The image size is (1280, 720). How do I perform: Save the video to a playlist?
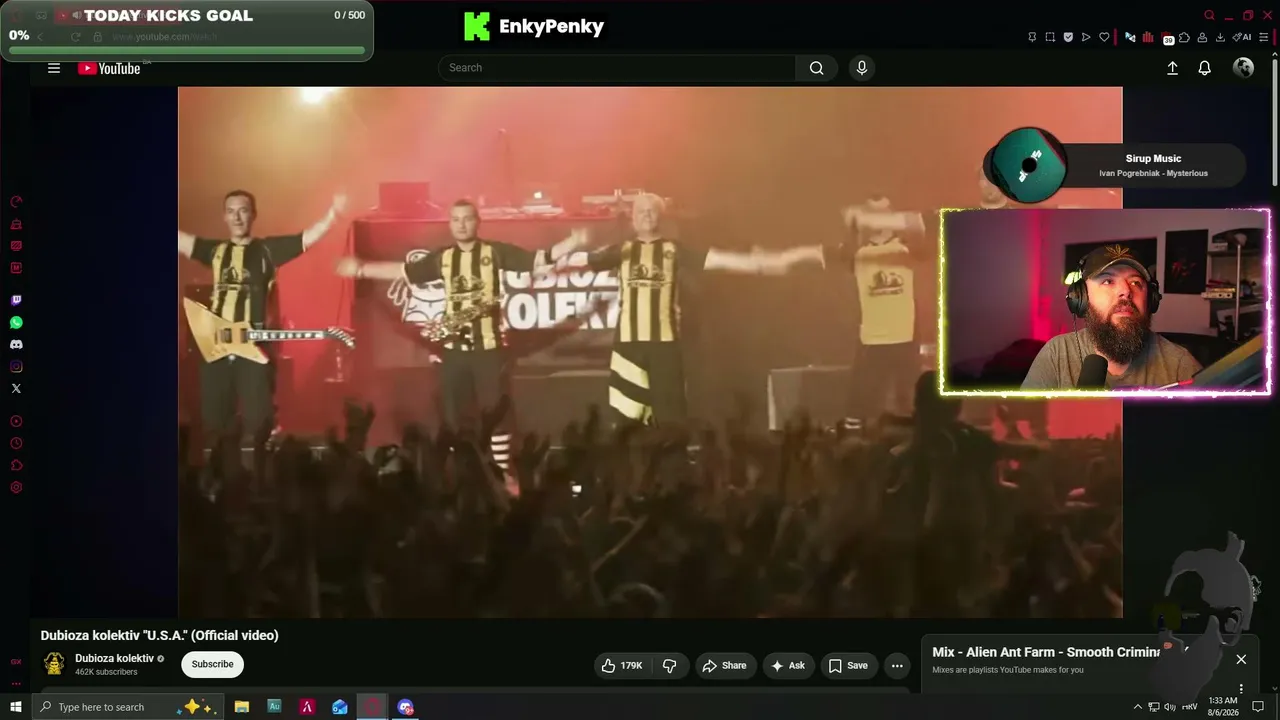coord(847,666)
